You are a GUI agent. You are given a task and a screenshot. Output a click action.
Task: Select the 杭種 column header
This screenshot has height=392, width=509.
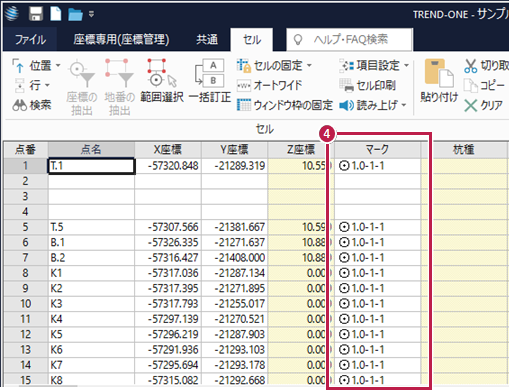[x=464, y=149]
